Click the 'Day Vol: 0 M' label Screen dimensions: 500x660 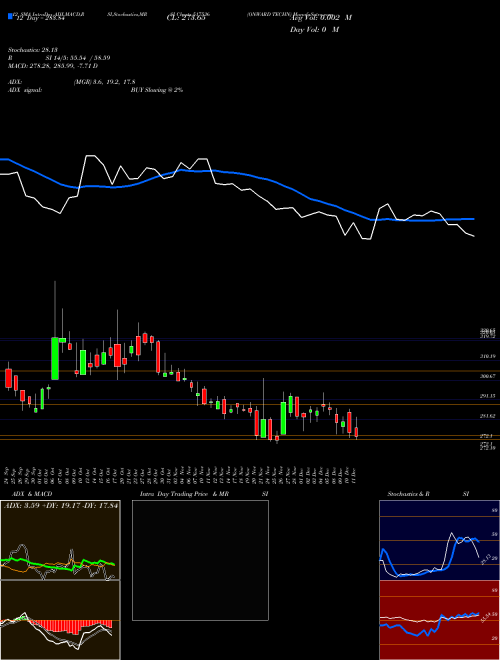point(314,29)
